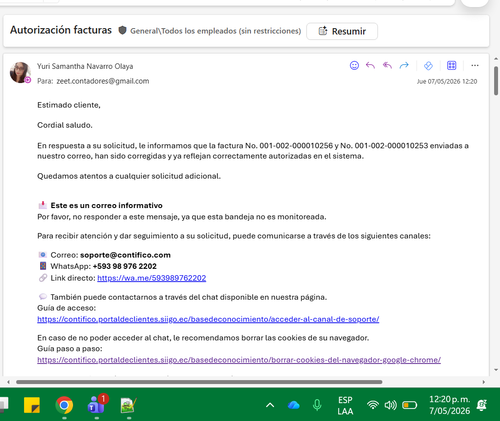Choose the Reply all double-arrow icon
Viewport: 500px width, 421px height.
(x=387, y=65)
